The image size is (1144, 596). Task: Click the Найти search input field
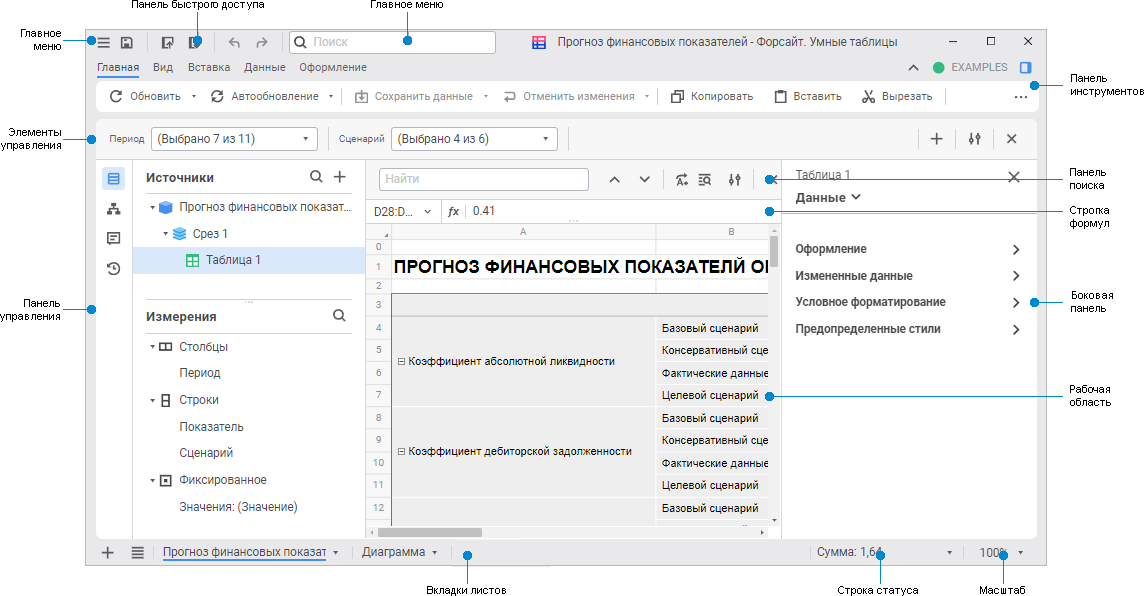(484, 179)
